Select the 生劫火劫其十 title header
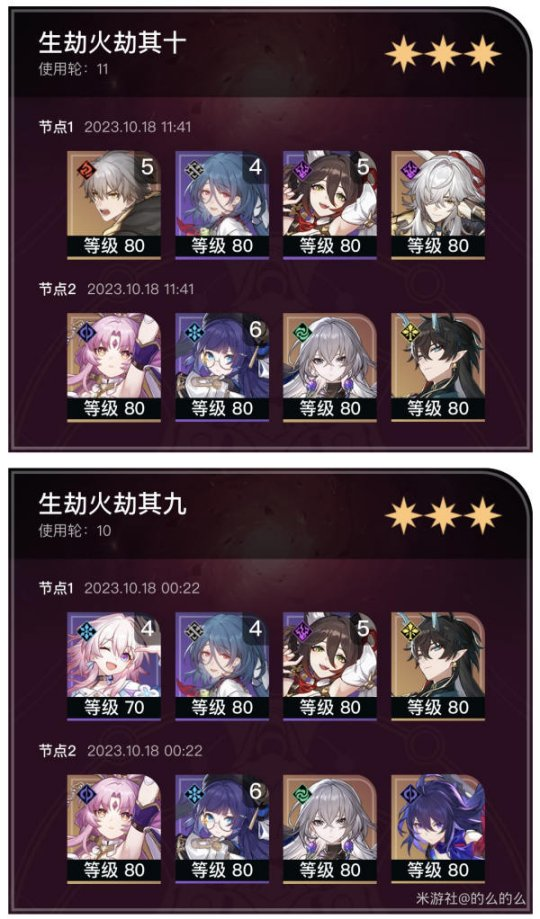This screenshot has height=919, width=540. tap(113, 43)
